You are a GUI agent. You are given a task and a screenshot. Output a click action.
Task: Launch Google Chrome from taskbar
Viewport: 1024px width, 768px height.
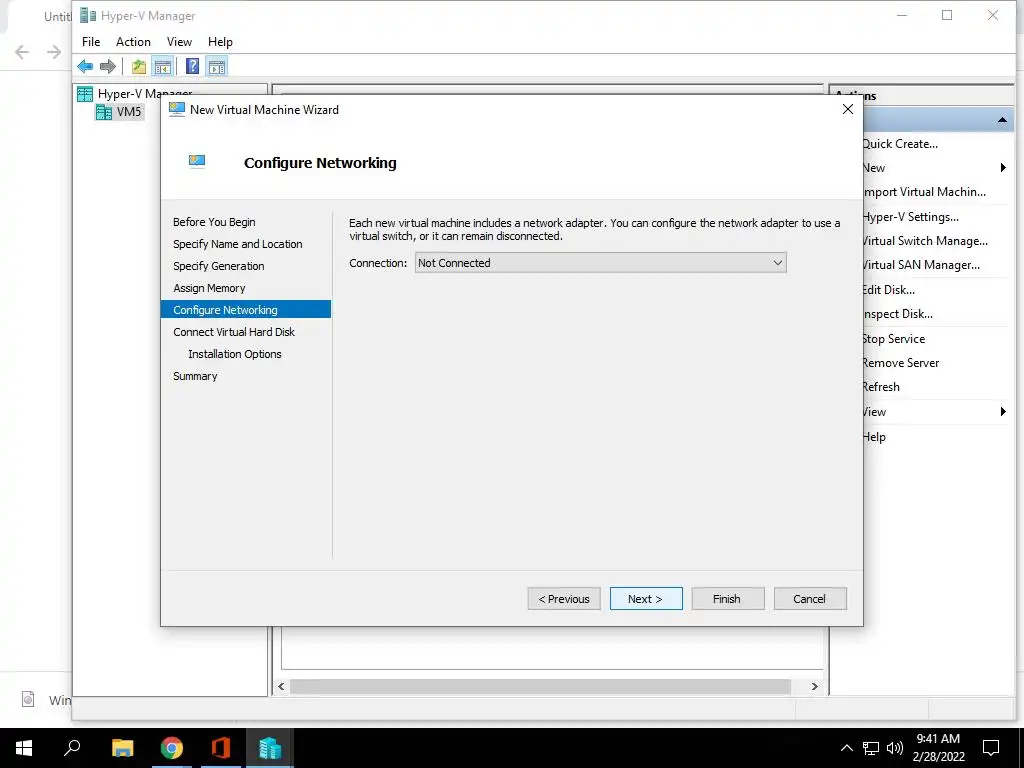coord(172,748)
